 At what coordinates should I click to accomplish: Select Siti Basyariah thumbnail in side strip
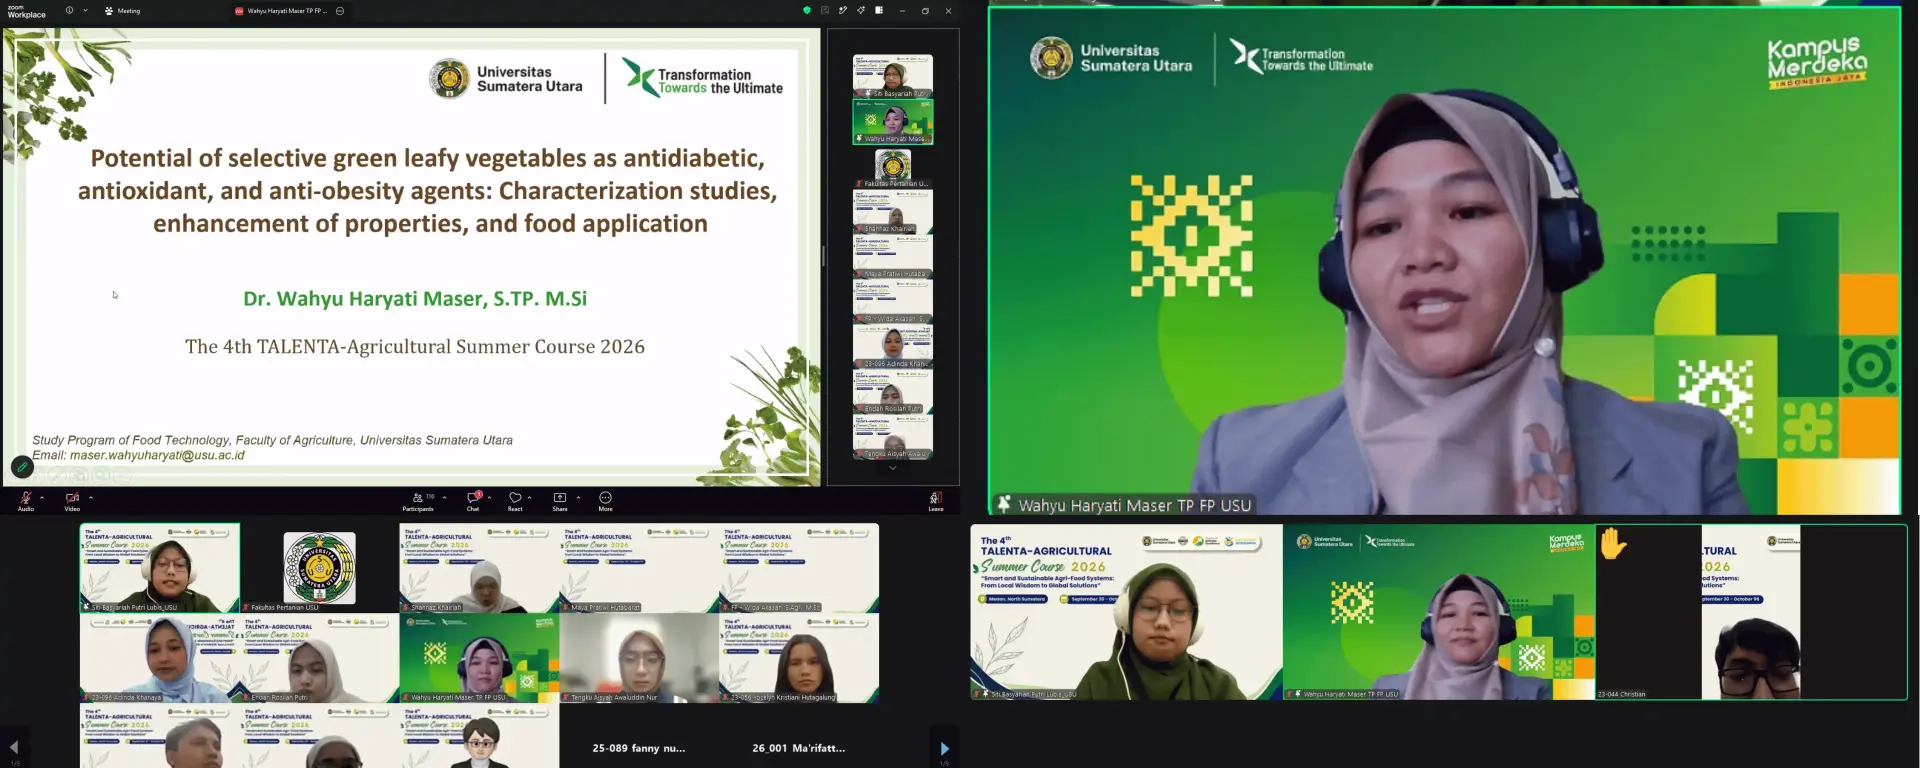pyautogui.click(x=893, y=76)
